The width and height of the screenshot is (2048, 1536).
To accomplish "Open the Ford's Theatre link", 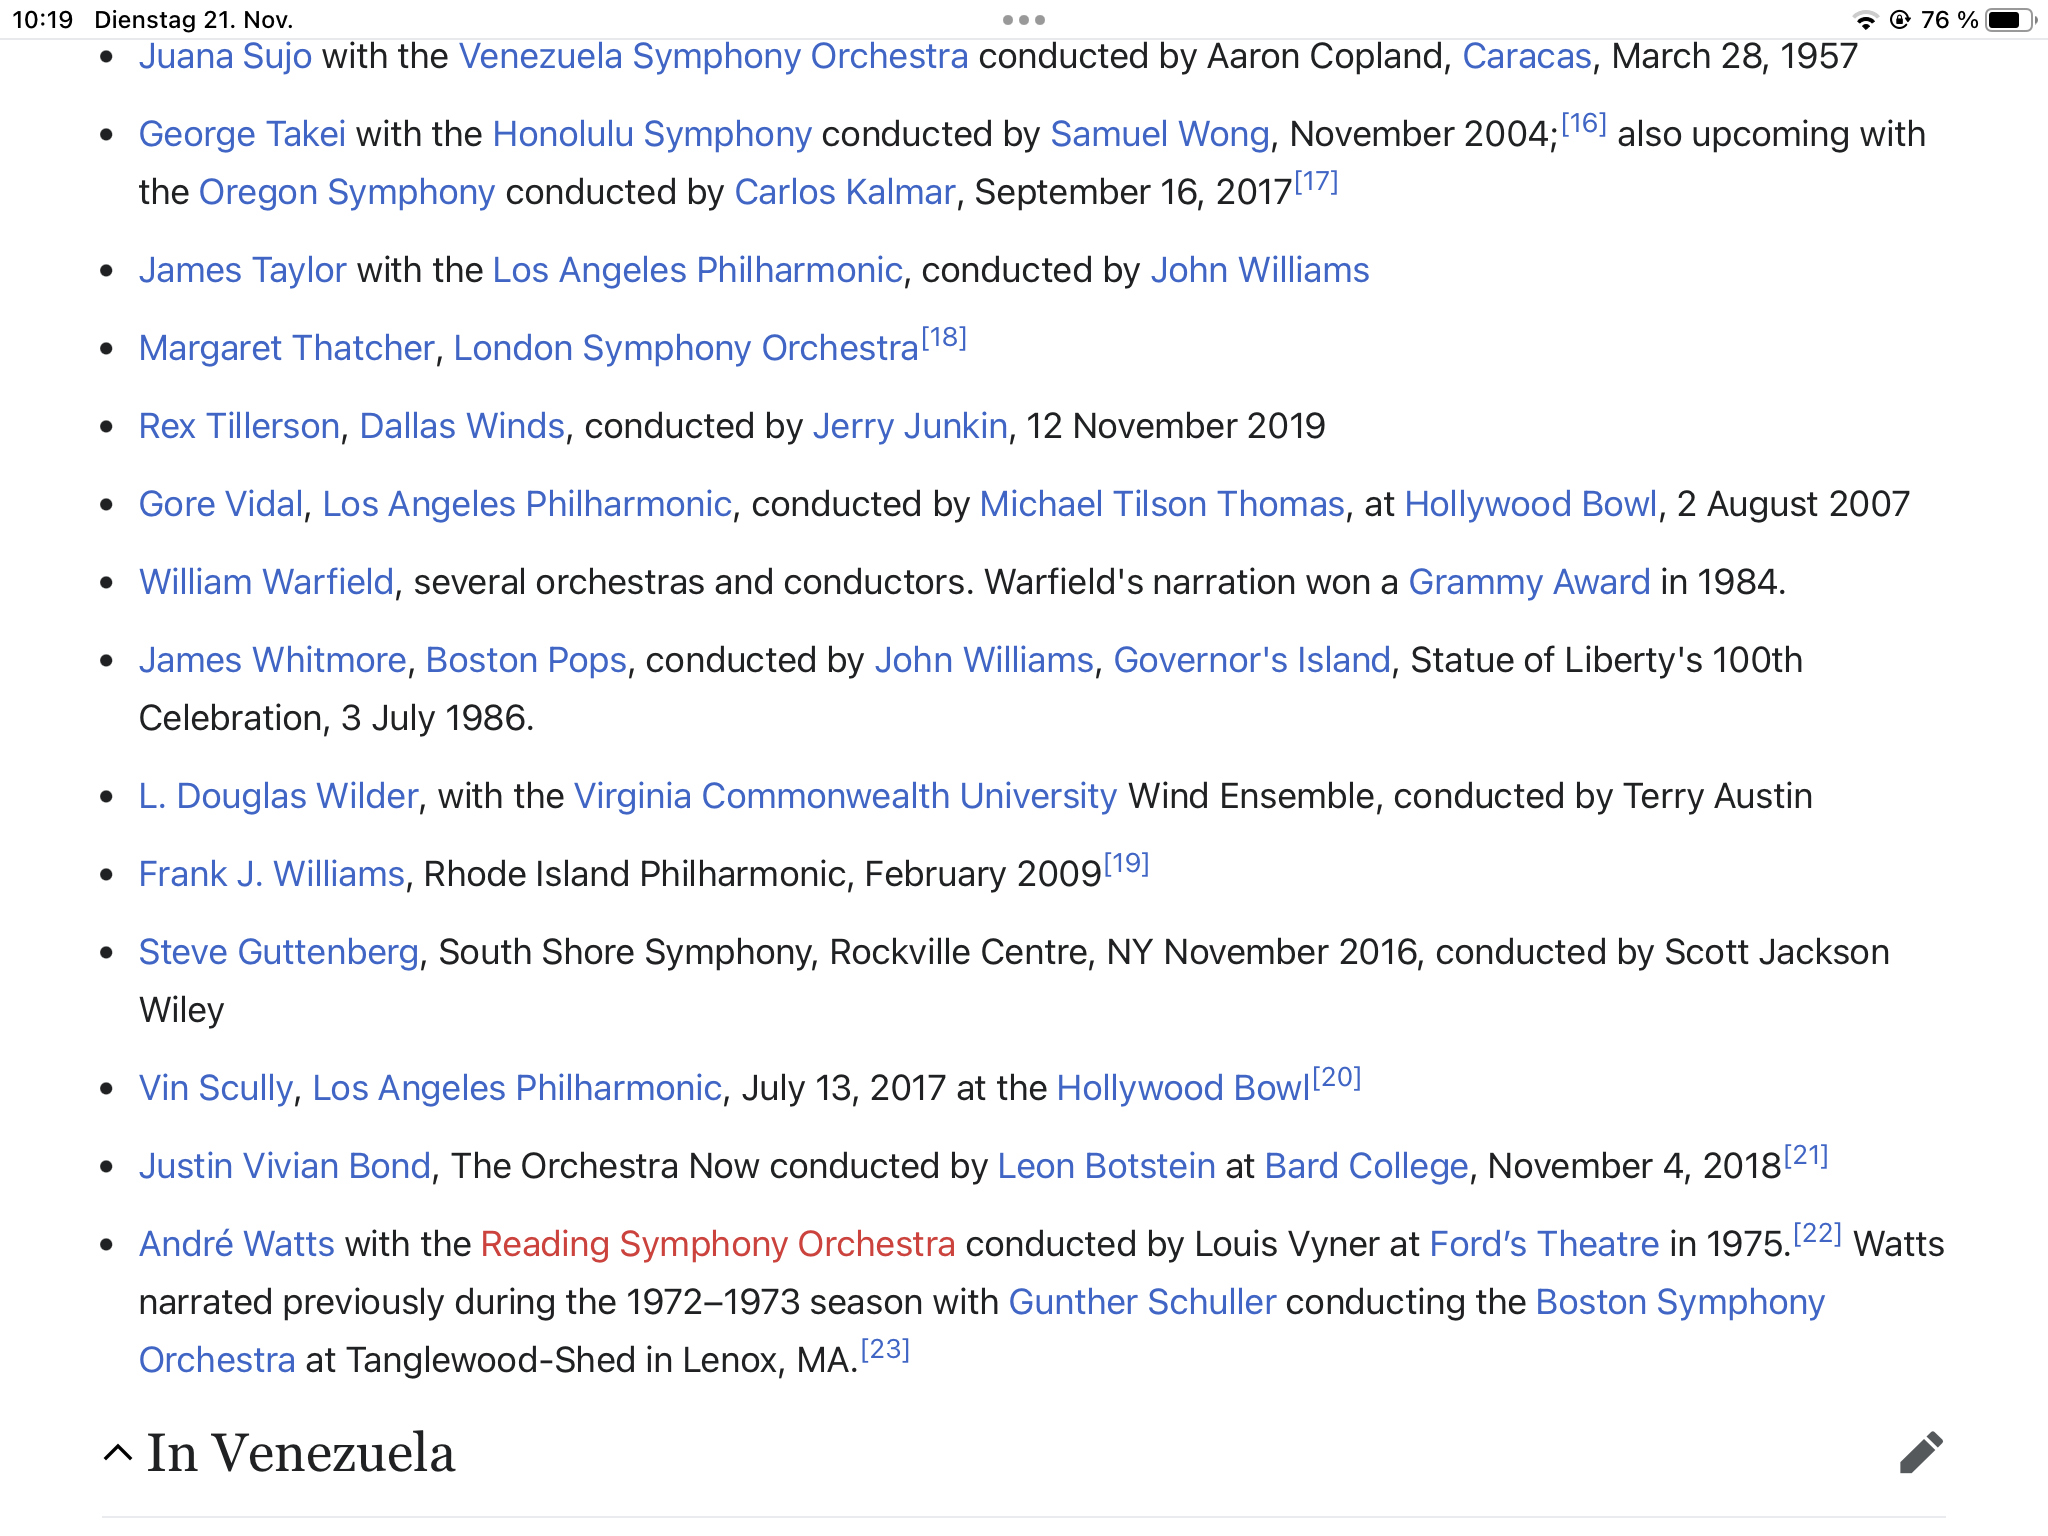I will click(1544, 1244).
